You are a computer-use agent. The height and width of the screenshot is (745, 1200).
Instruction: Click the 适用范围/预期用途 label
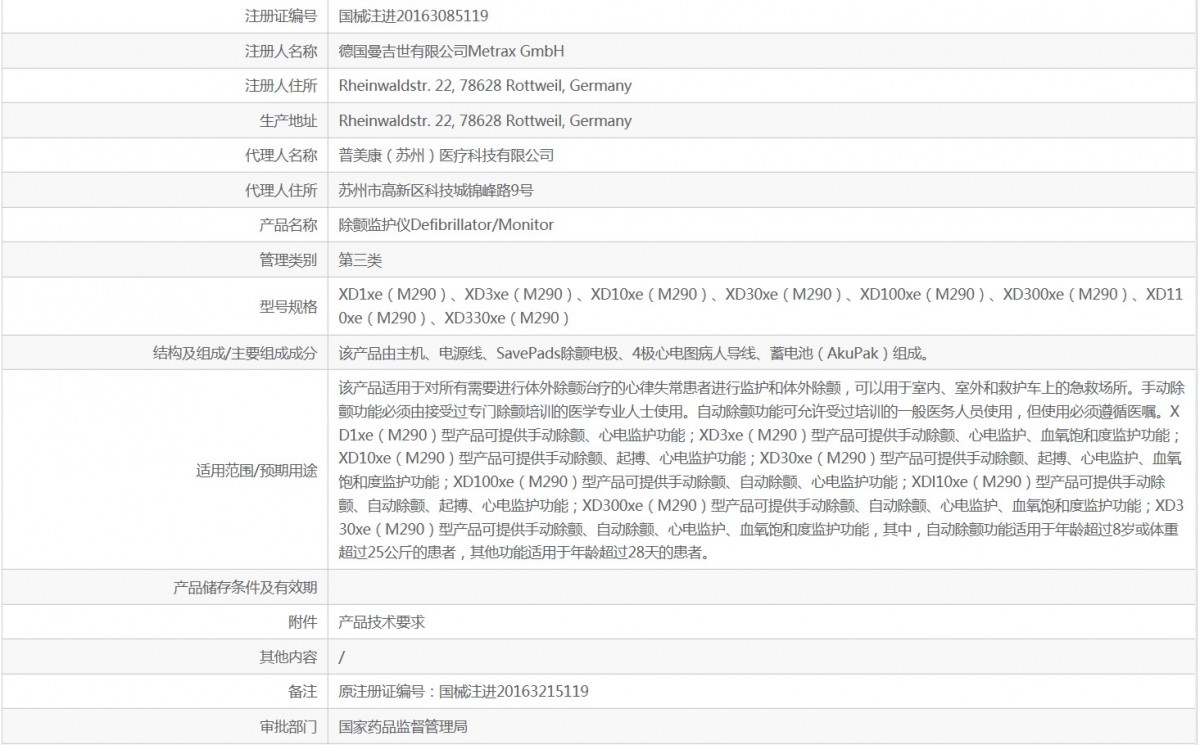257,469
